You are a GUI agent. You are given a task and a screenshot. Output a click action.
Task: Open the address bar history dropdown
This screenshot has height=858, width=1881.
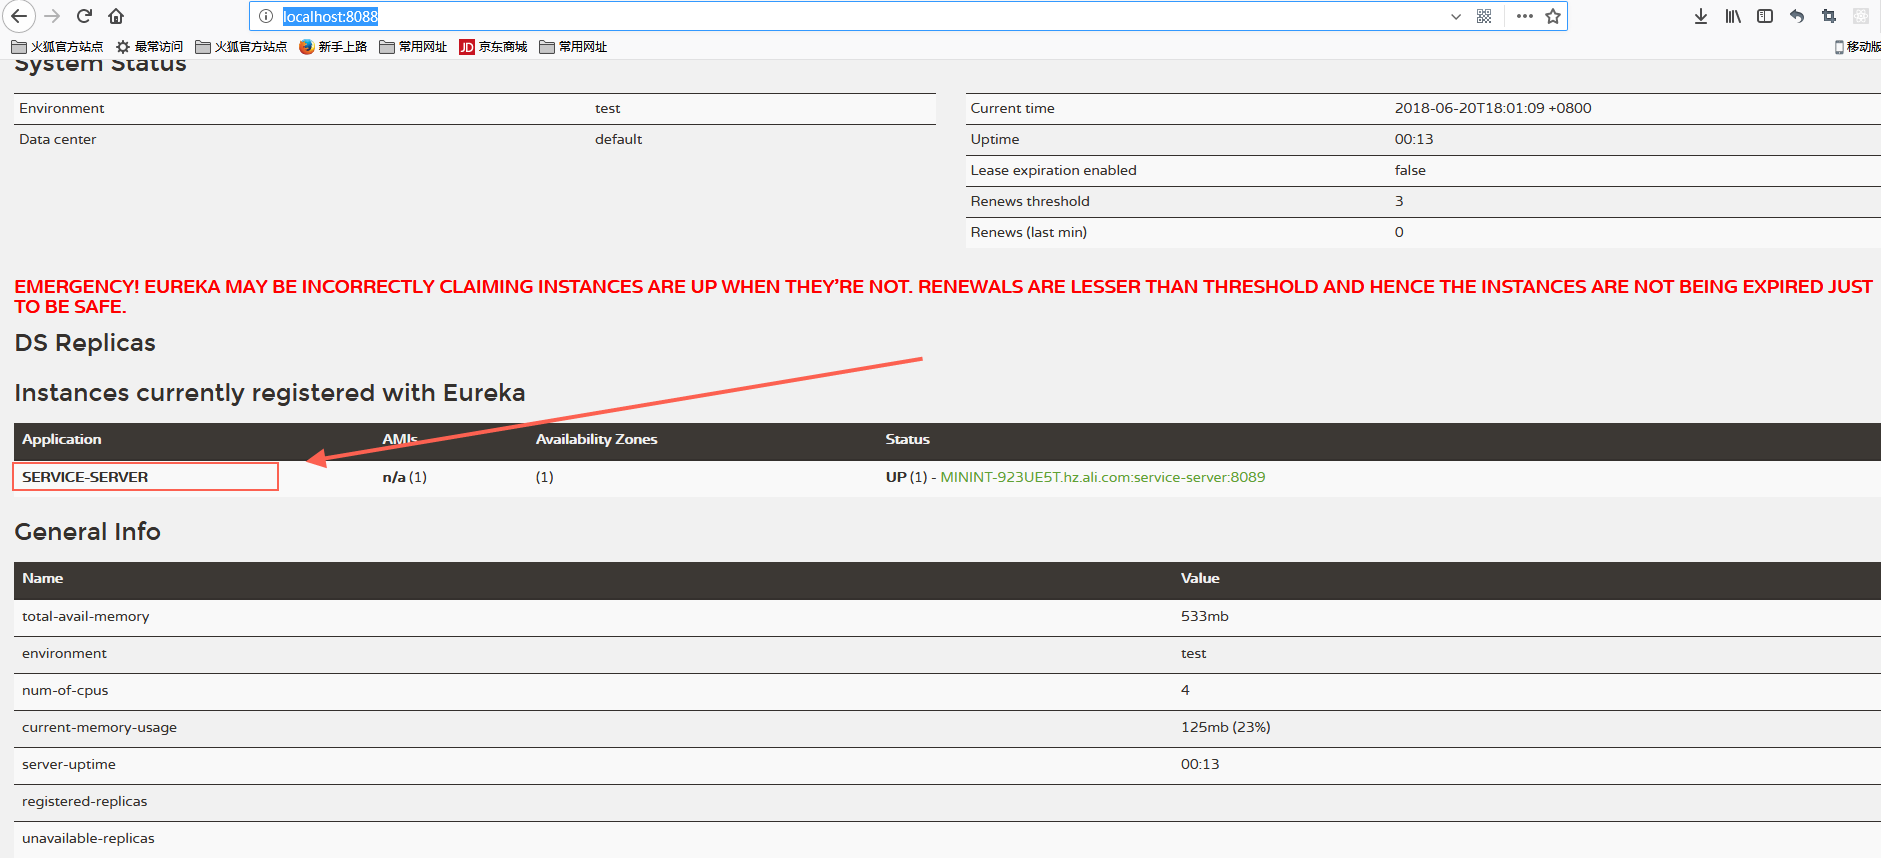tap(1456, 16)
